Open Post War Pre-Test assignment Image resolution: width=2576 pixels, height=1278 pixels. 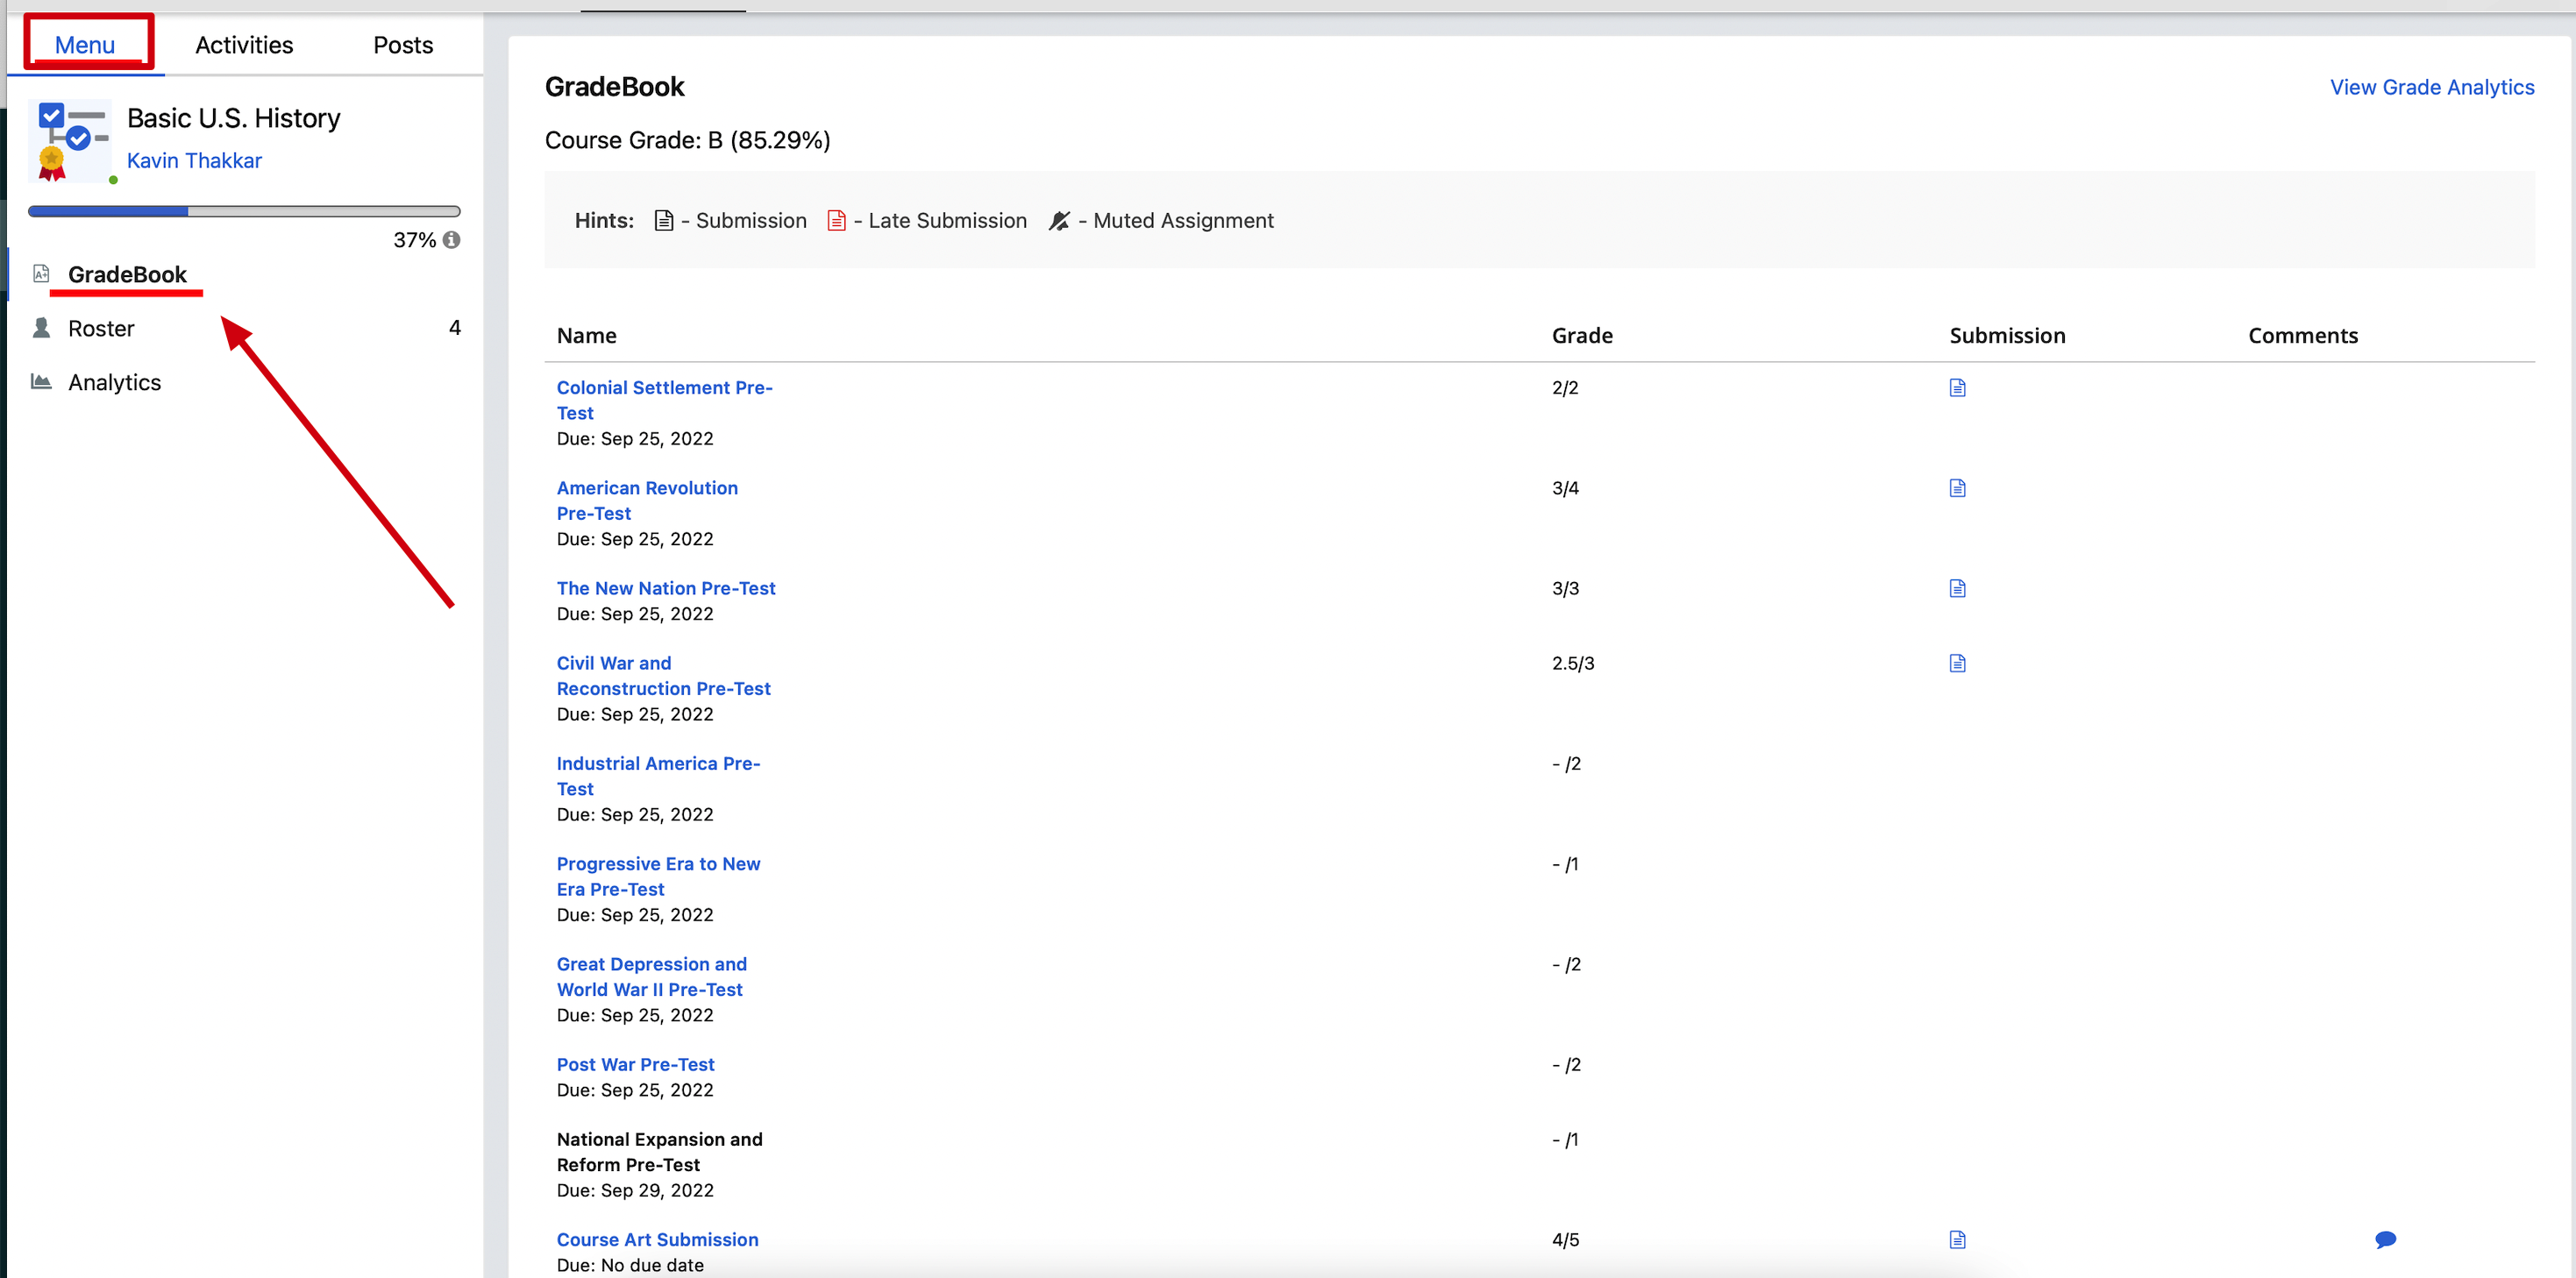(635, 1065)
